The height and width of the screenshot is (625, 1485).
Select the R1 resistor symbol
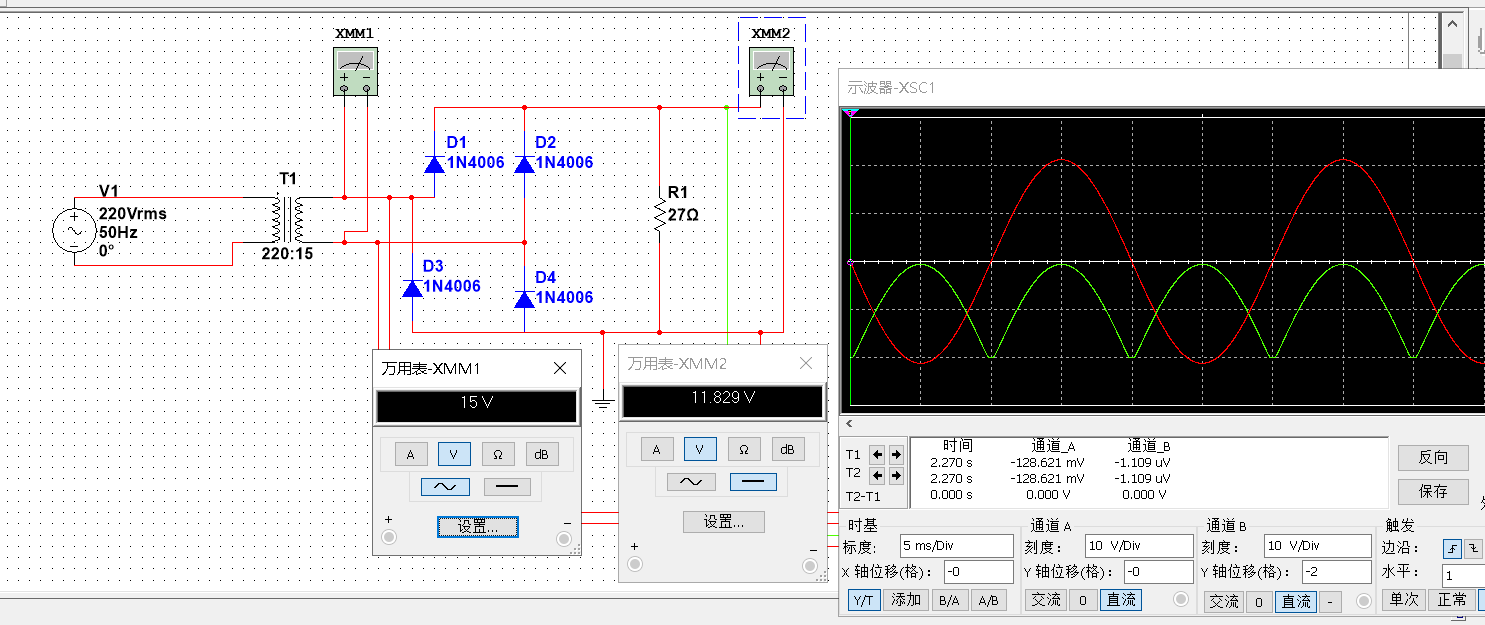pos(659,215)
